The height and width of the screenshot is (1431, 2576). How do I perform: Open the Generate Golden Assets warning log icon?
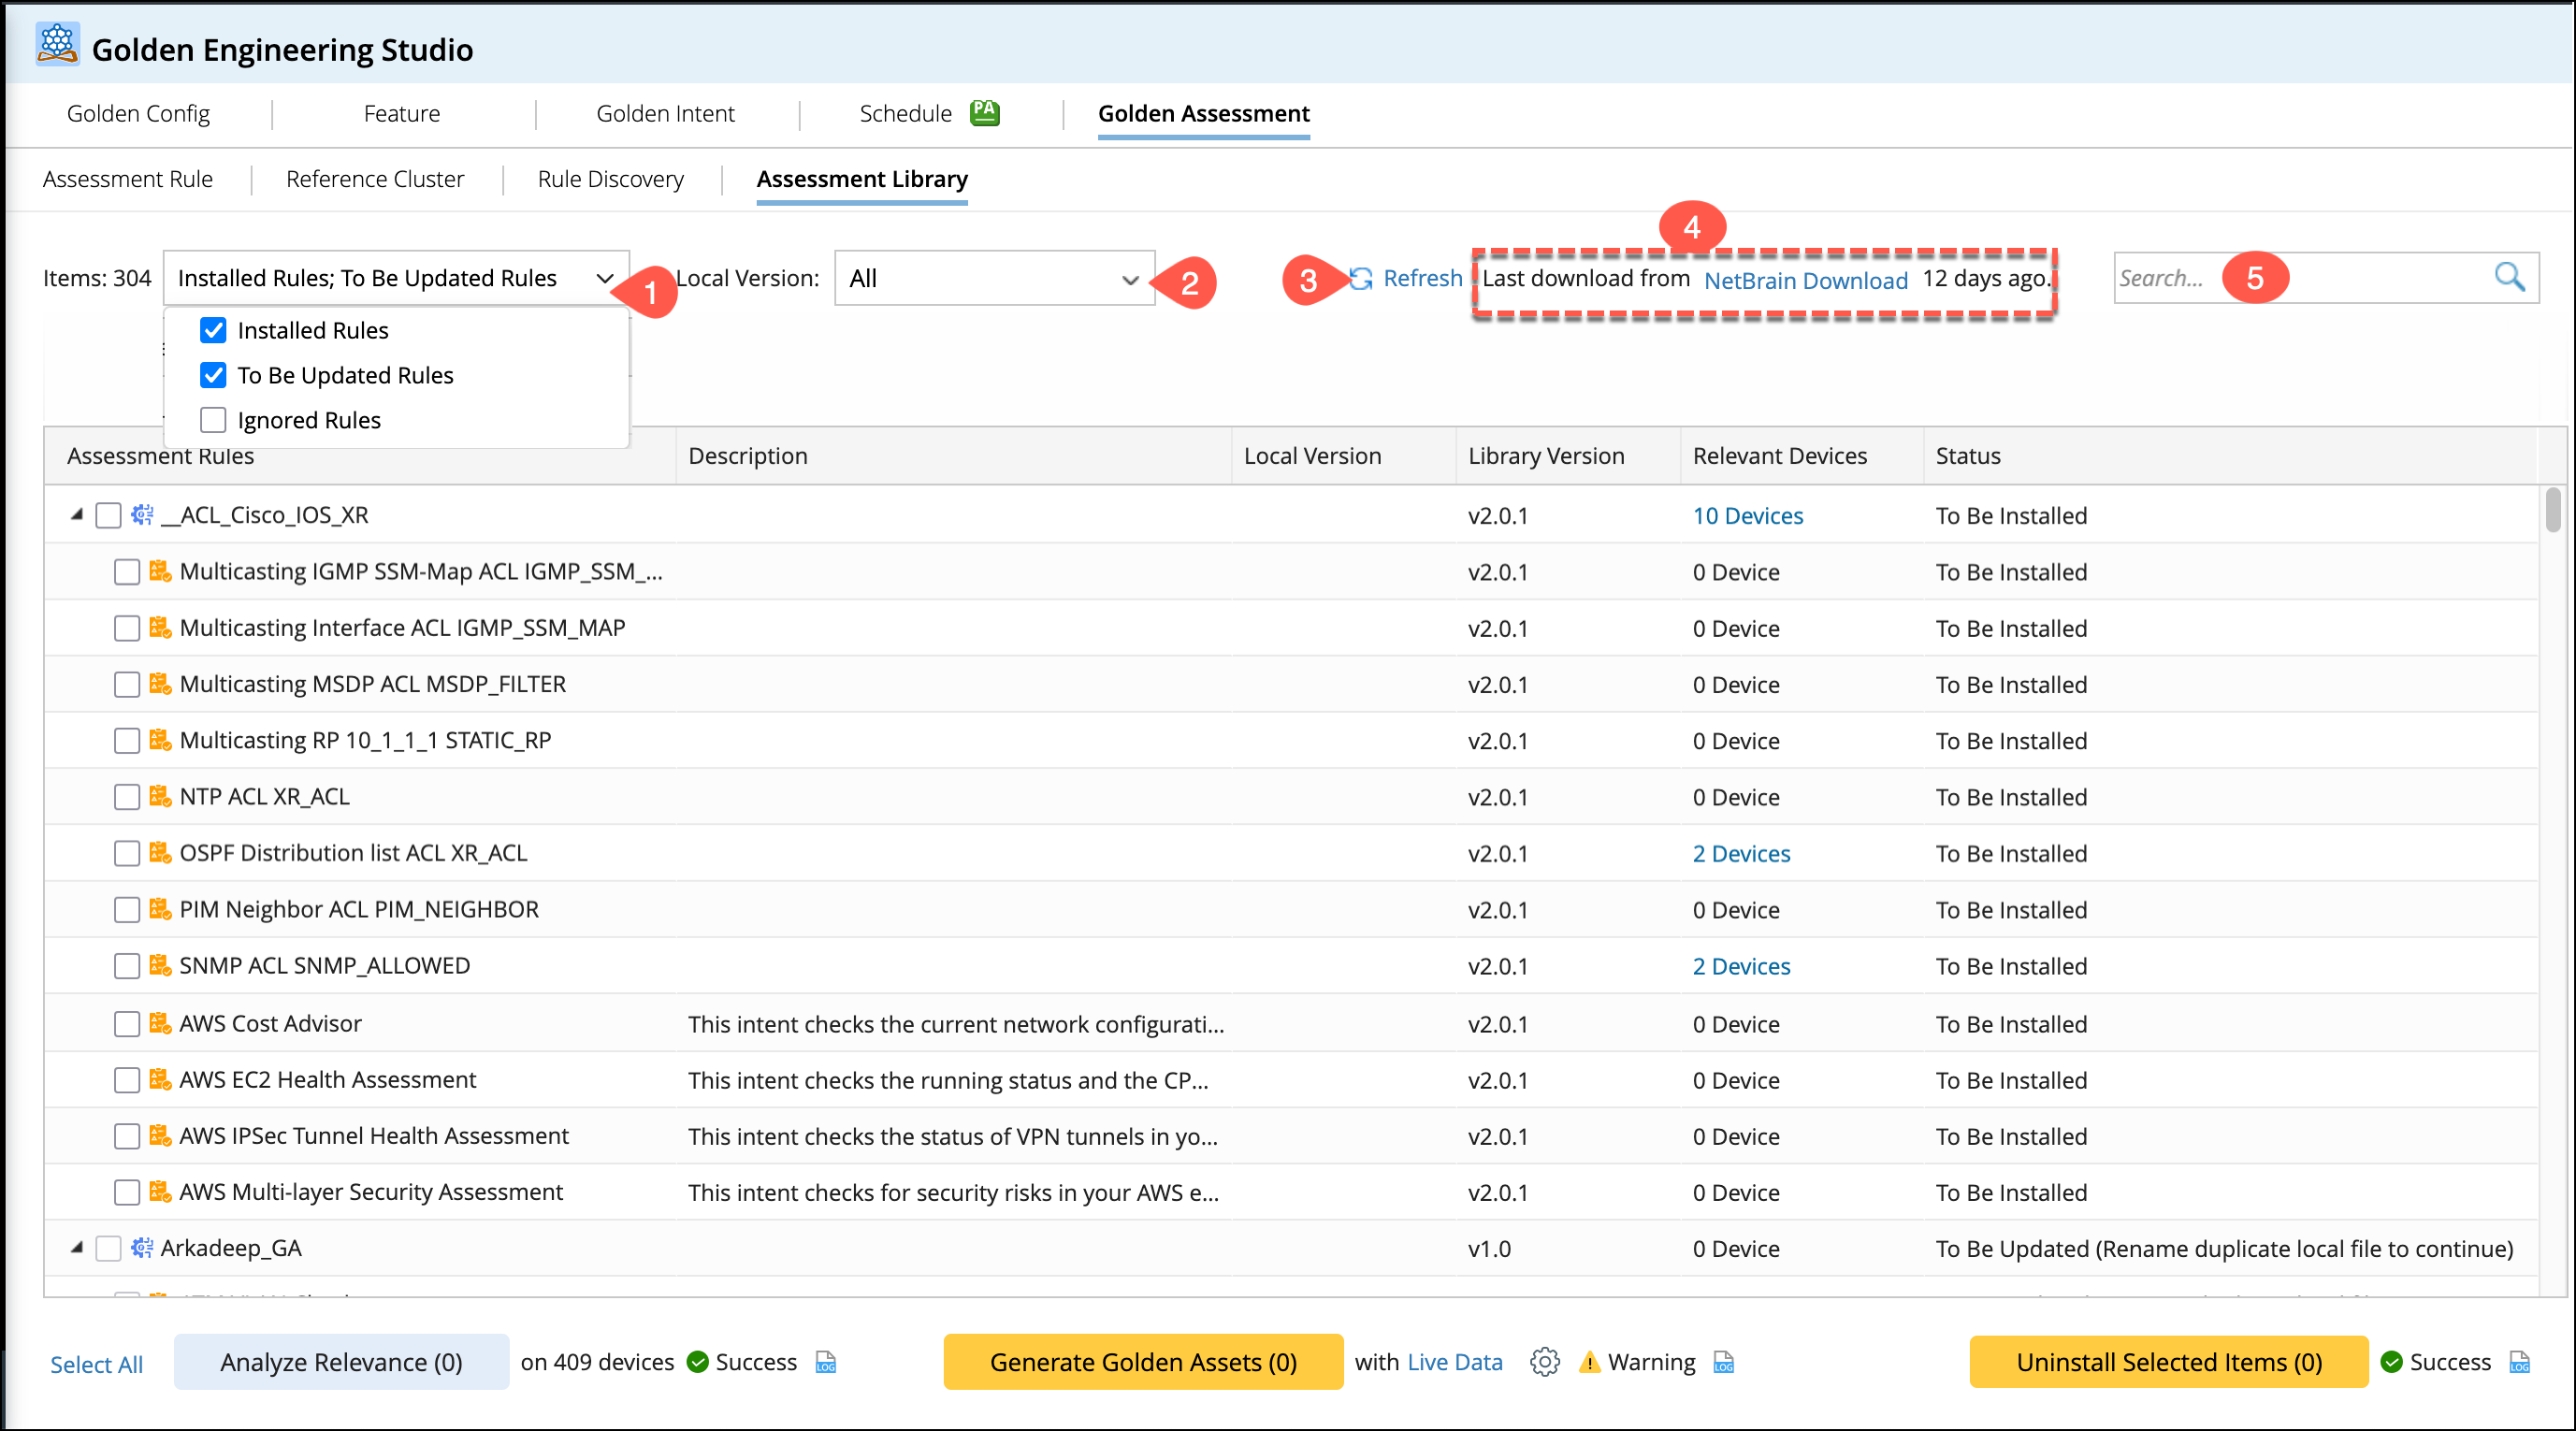coord(1724,1362)
